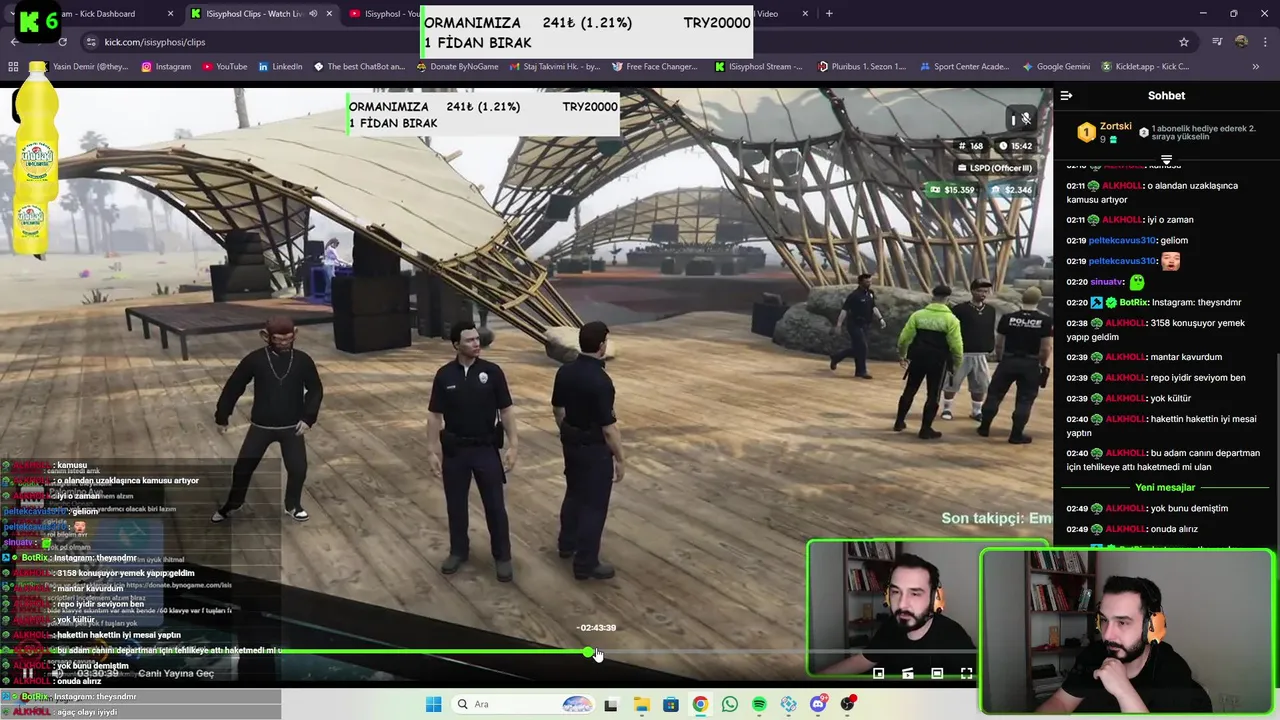The height and width of the screenshot is (720, 1280).
Task: Open WhatsApp from the taskbar
Action: [x=730, y=704]
